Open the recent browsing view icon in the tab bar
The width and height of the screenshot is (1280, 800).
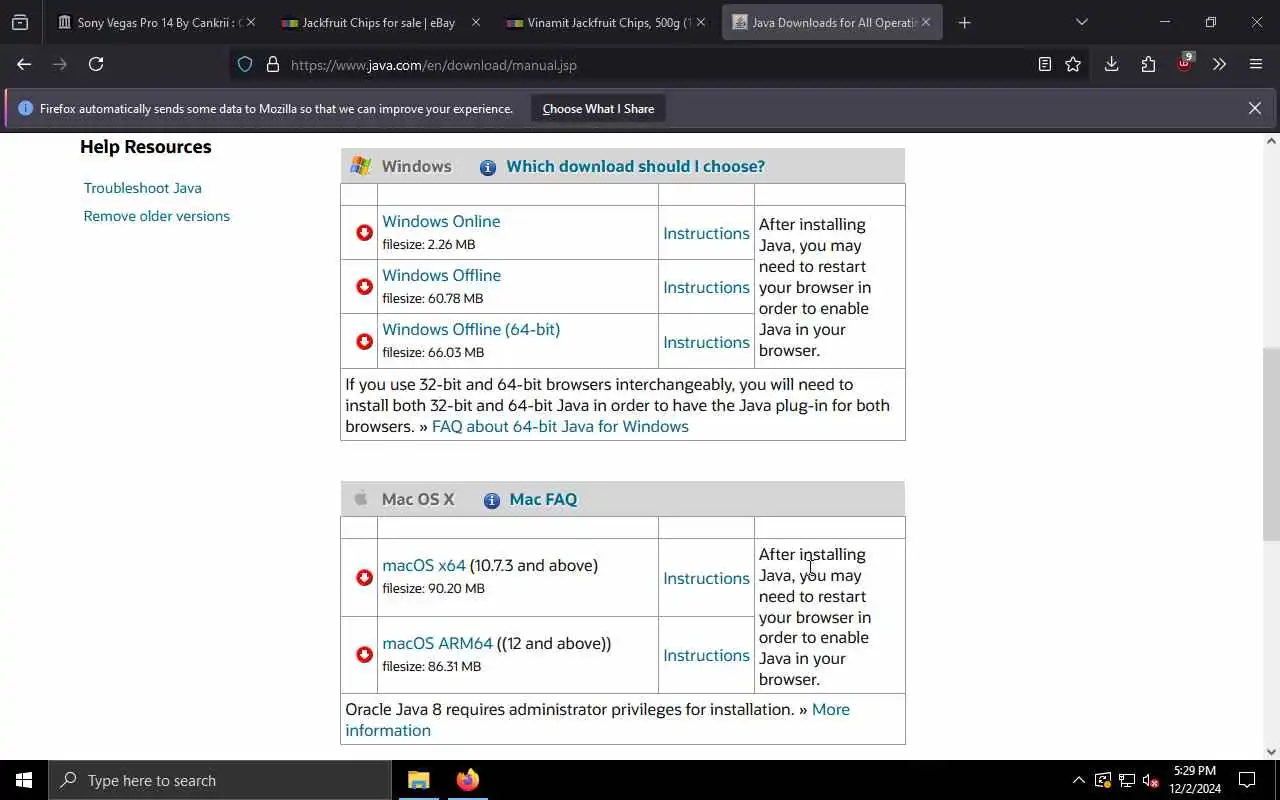(20, 22)
